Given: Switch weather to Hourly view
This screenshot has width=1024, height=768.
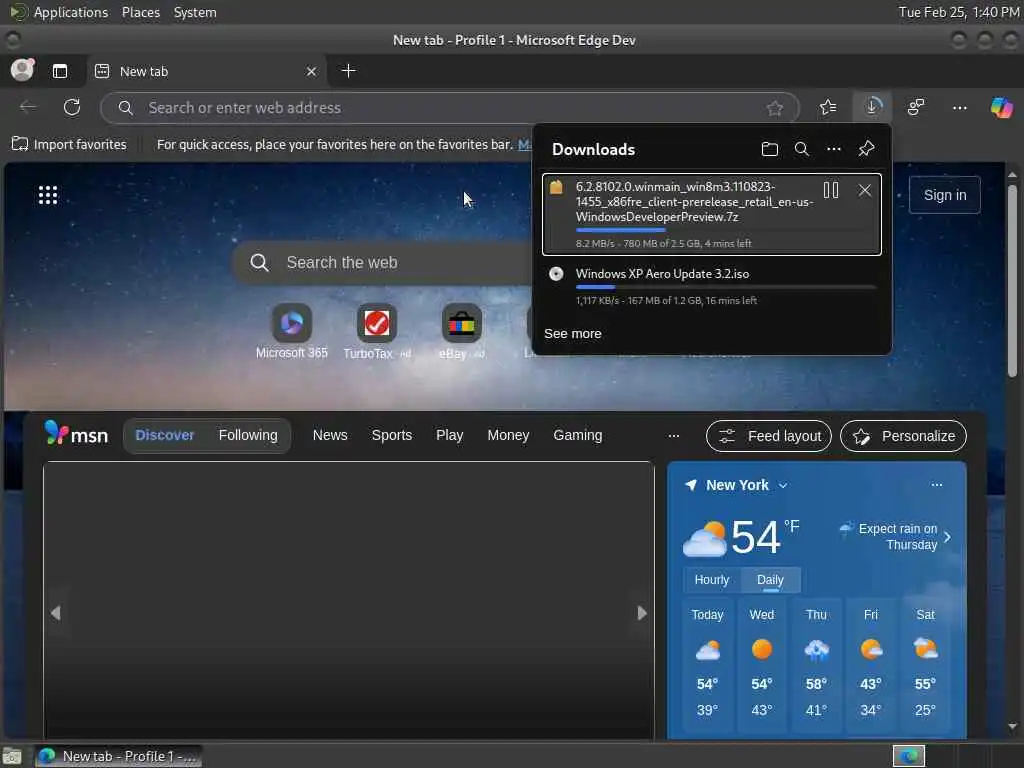Looking at the screenshot, I should pos(711,580).
